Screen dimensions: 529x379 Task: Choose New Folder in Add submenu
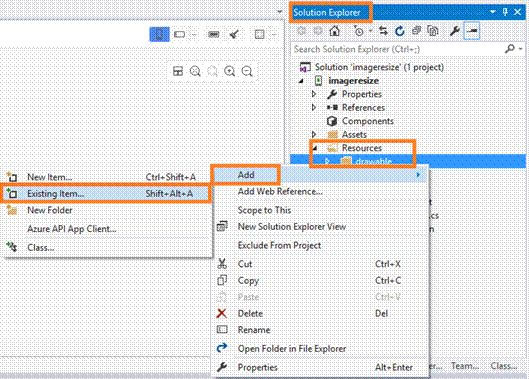(x=107, y=210)
